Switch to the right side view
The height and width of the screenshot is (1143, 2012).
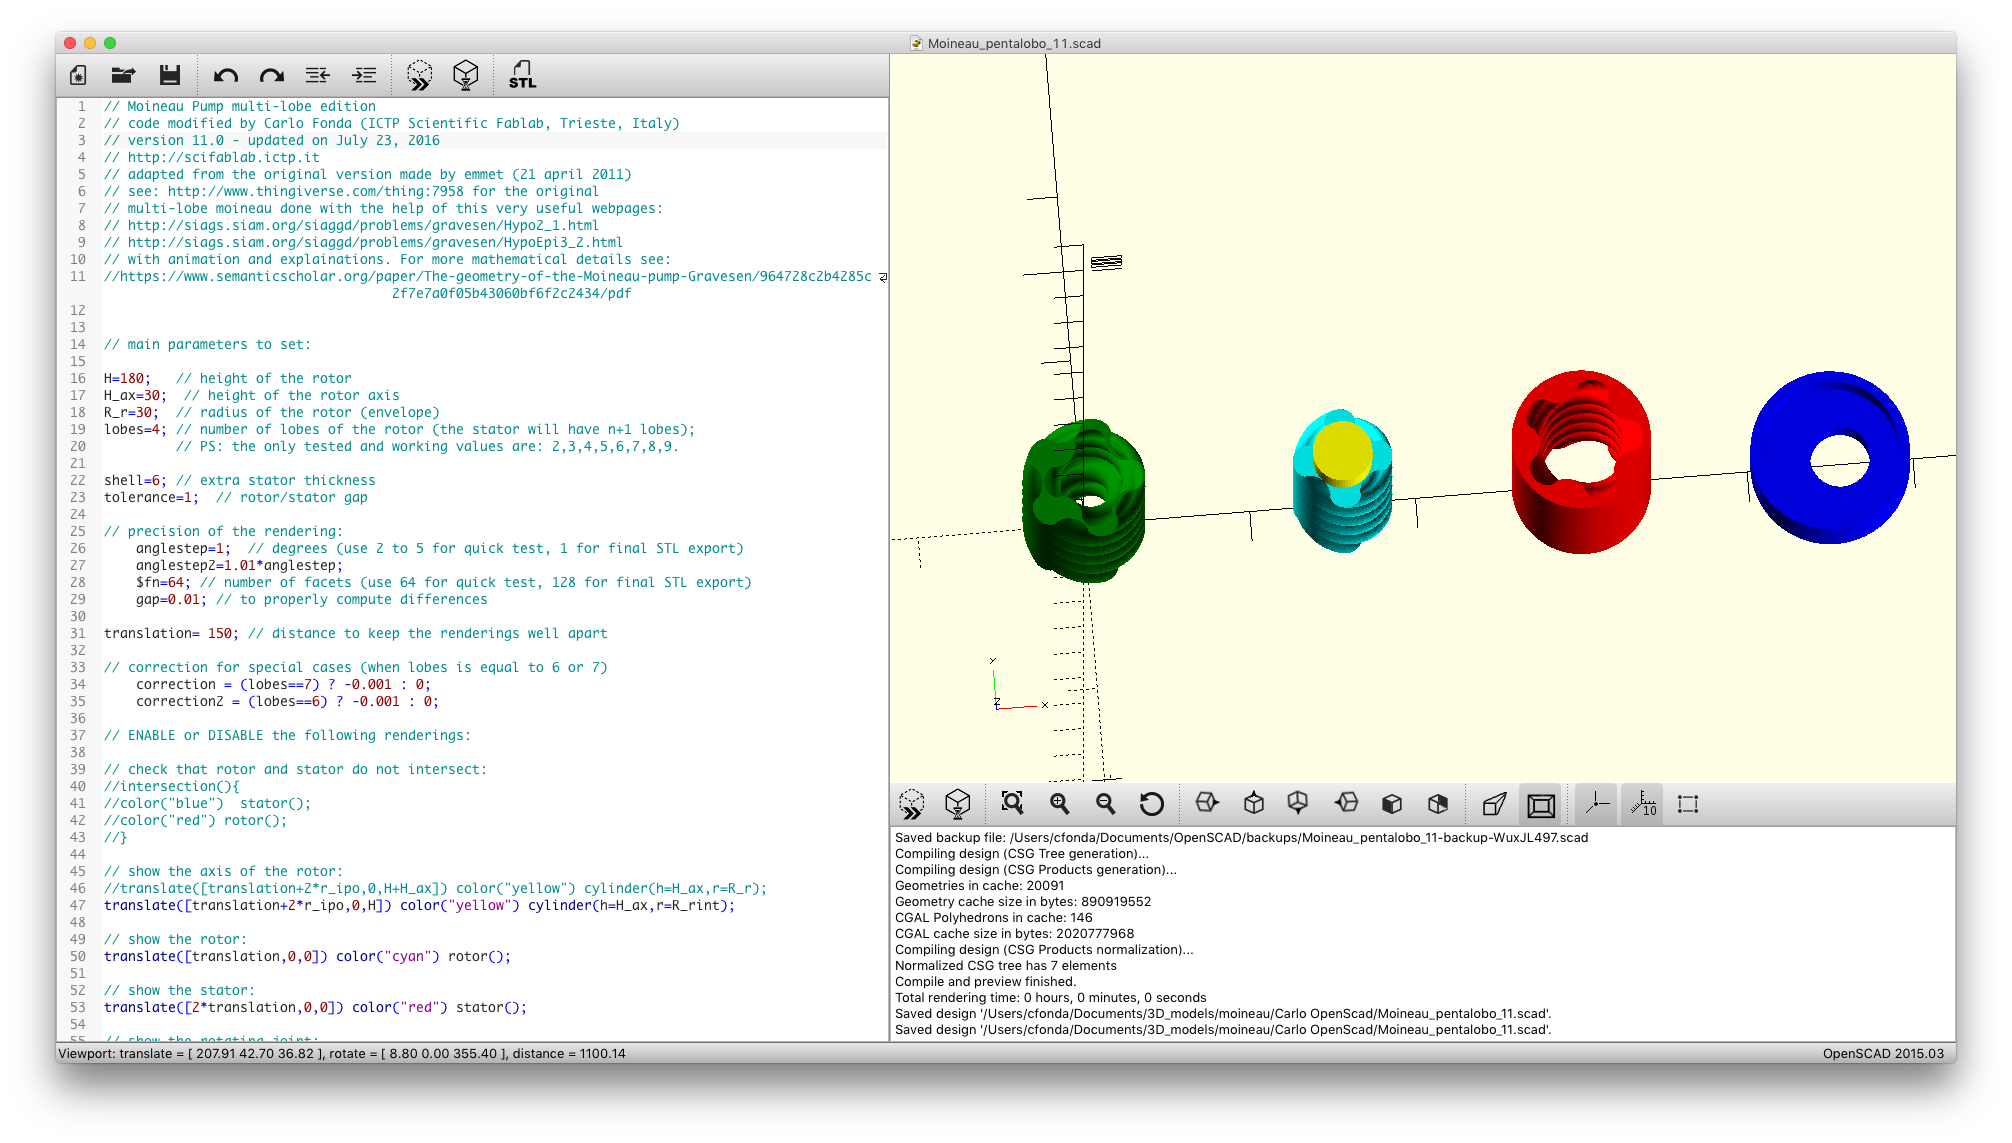[1207, 803]
